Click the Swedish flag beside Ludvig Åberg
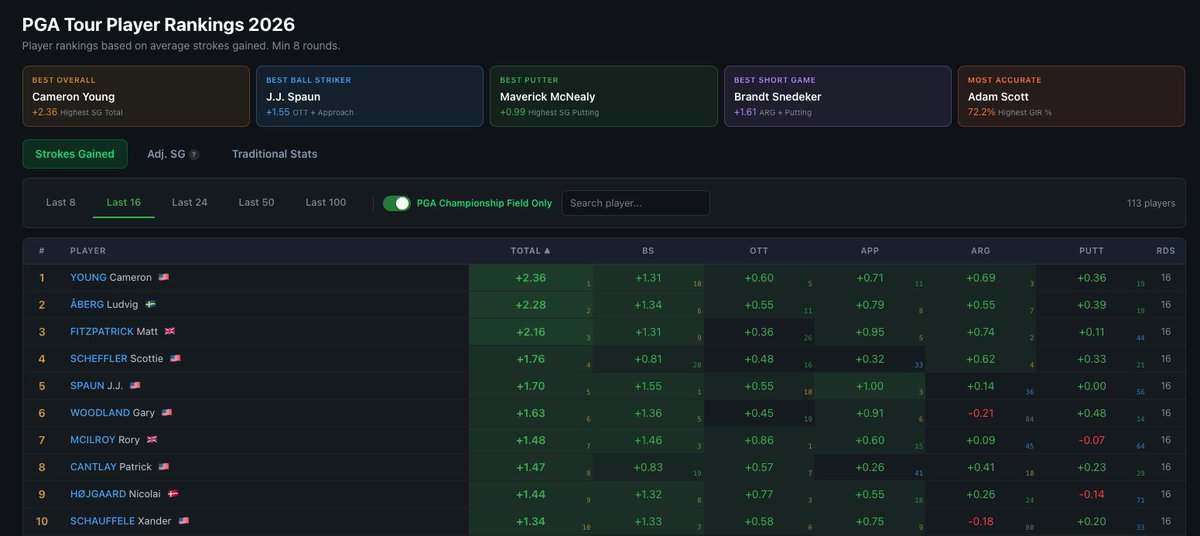 (x=150, y=304)
